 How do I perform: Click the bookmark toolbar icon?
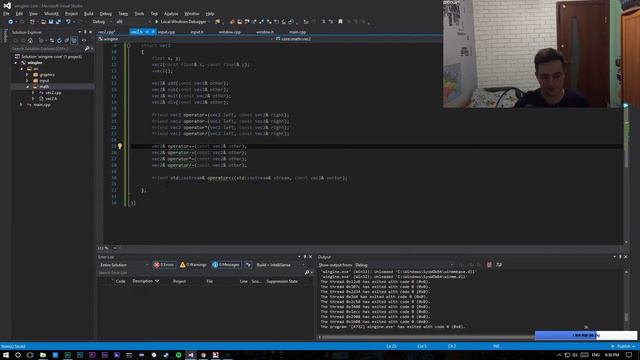click(340, 22)
